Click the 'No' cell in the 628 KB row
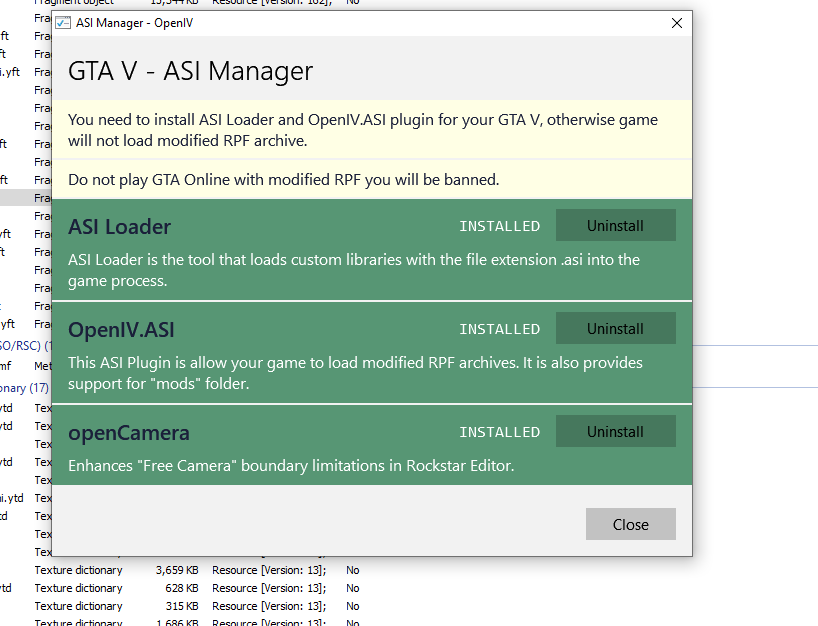The height and width of the screenshot is (626, 818). pyautogui.click(x=353, y=588)
